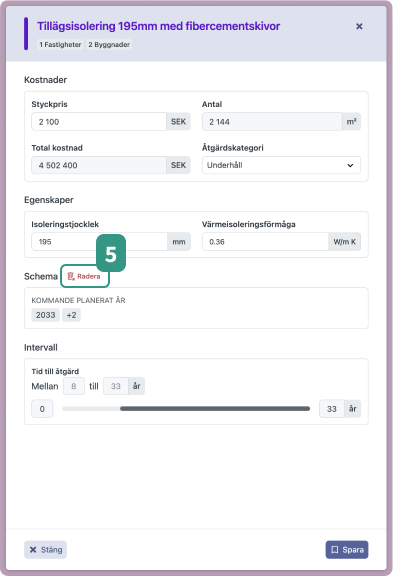Edit the Värmeisoleringsförmåga value 0.36
This screenshot has height=576, width=393.
265,242
